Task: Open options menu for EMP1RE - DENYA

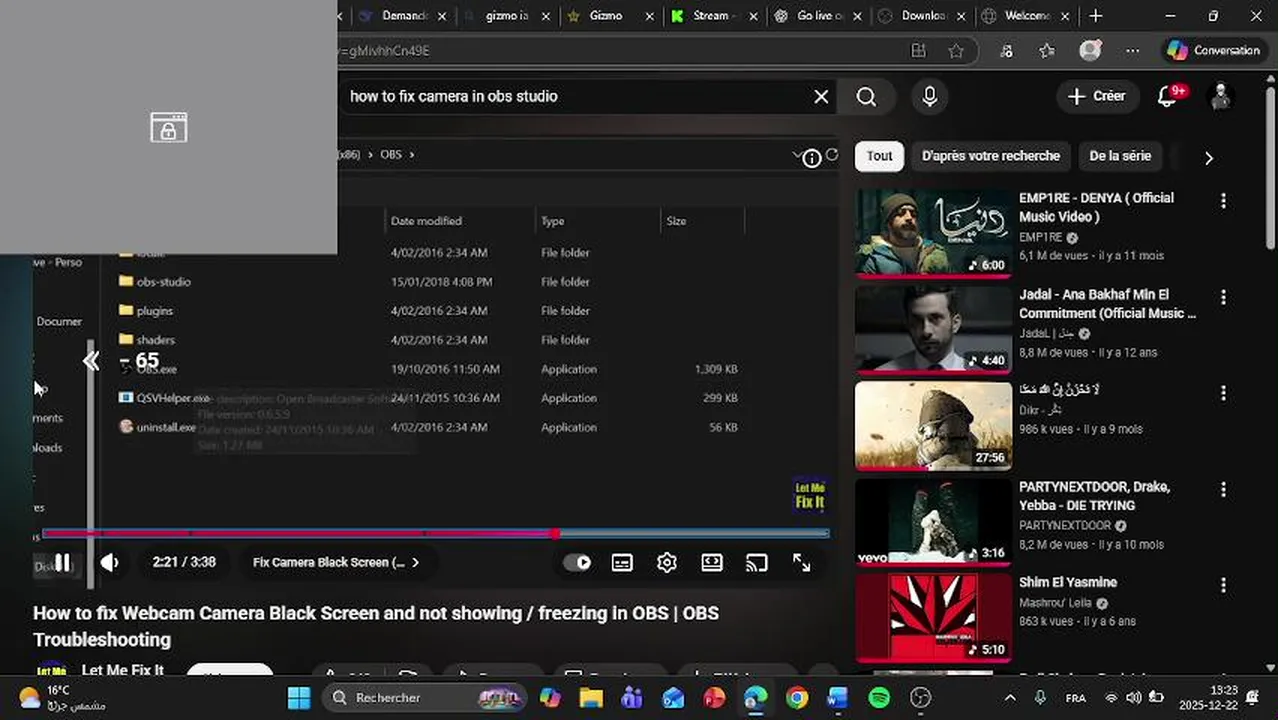Action: pos(1223,201)
